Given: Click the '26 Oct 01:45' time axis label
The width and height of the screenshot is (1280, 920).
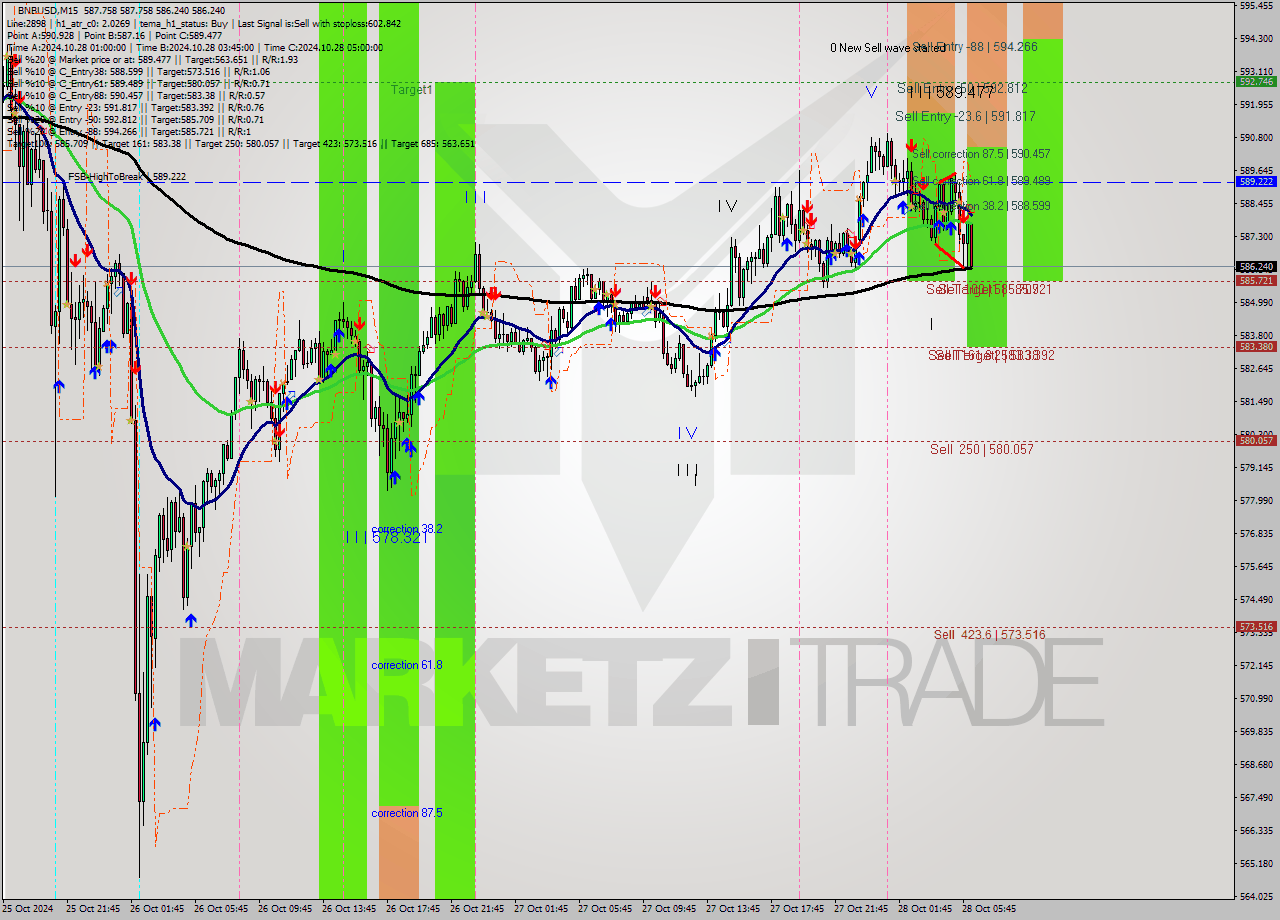Looking at the screenshot, I should point(157,909).
